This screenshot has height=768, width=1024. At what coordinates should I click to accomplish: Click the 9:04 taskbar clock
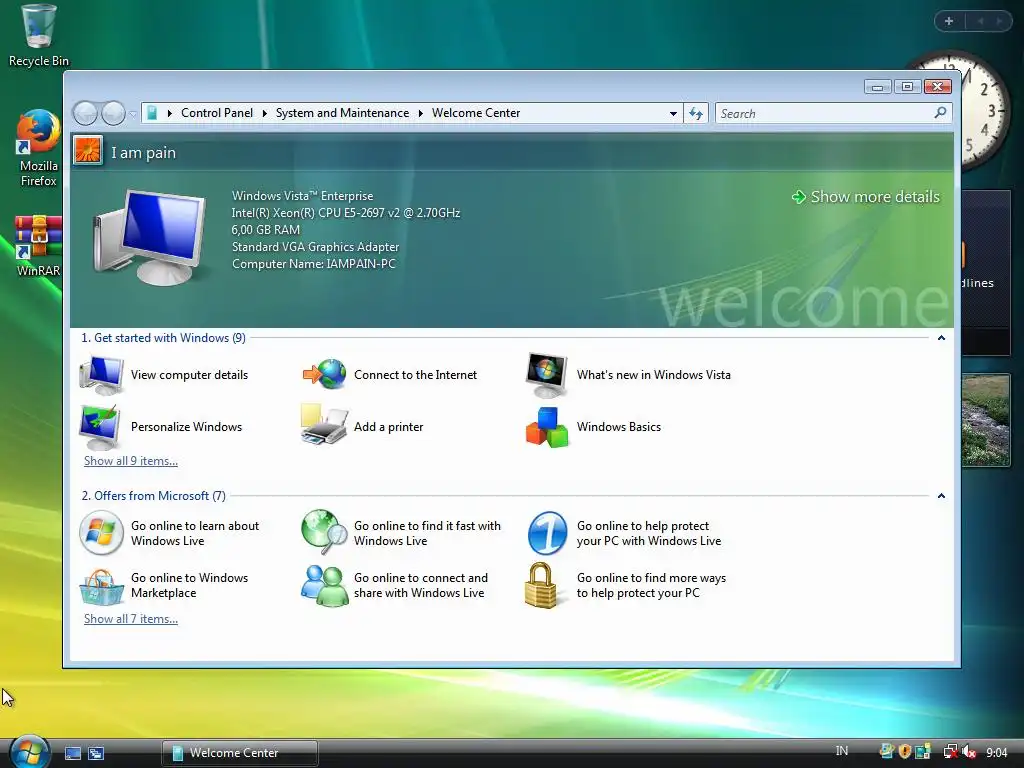tap(997, 752)
